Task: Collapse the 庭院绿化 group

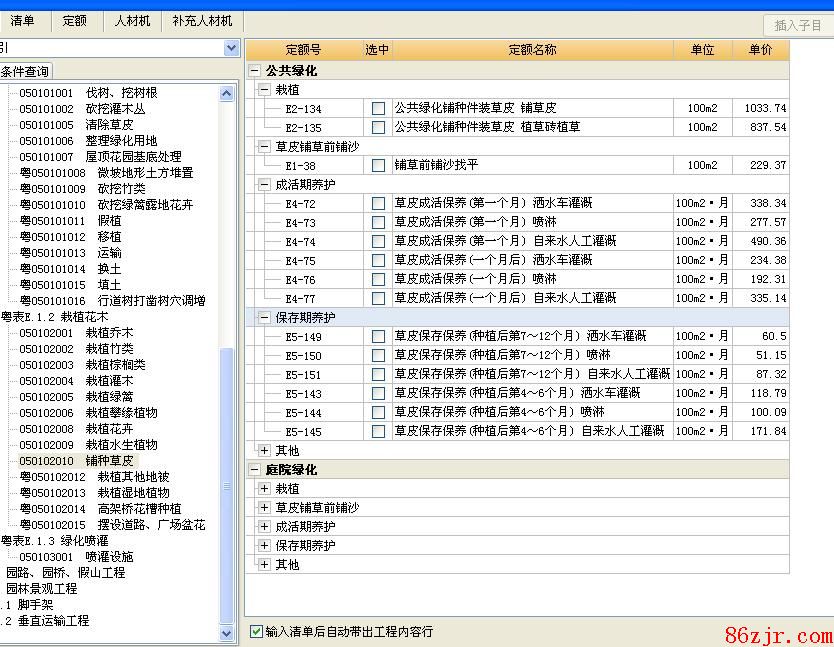Action: tap(255, 470)
